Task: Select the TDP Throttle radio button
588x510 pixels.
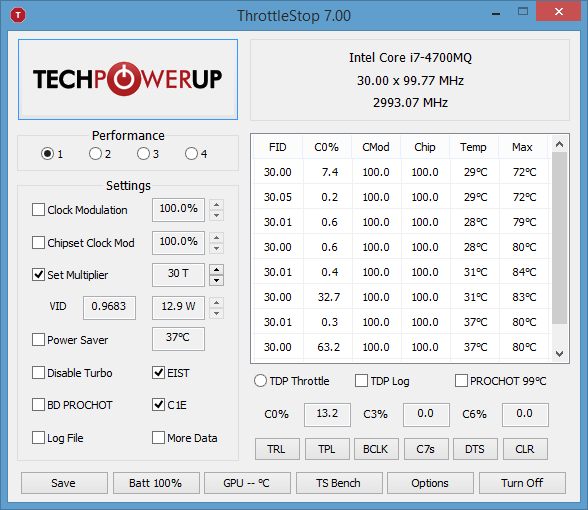Action: click(260, 381)
